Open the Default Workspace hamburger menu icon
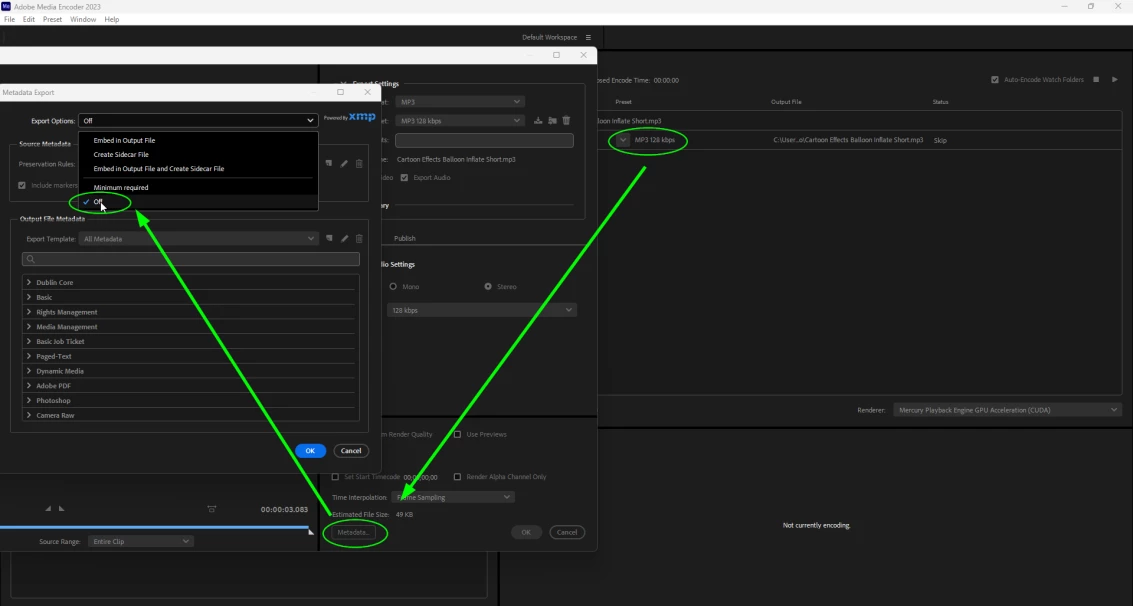1133x606 pixels. coord(588,38)
